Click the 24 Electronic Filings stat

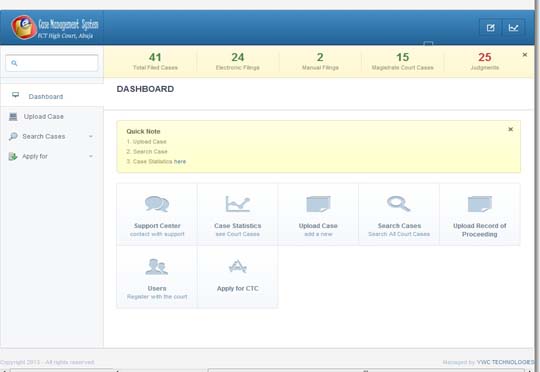(238, 61)
